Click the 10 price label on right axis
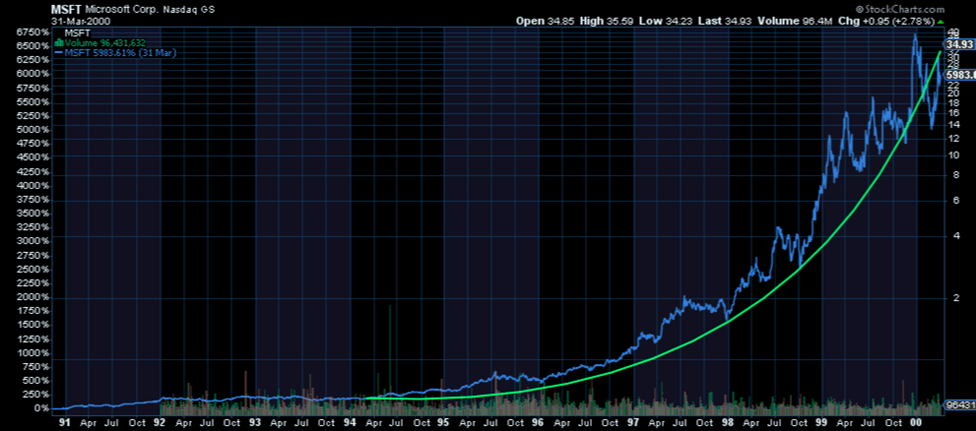The image size is (976, 431). 953,155
